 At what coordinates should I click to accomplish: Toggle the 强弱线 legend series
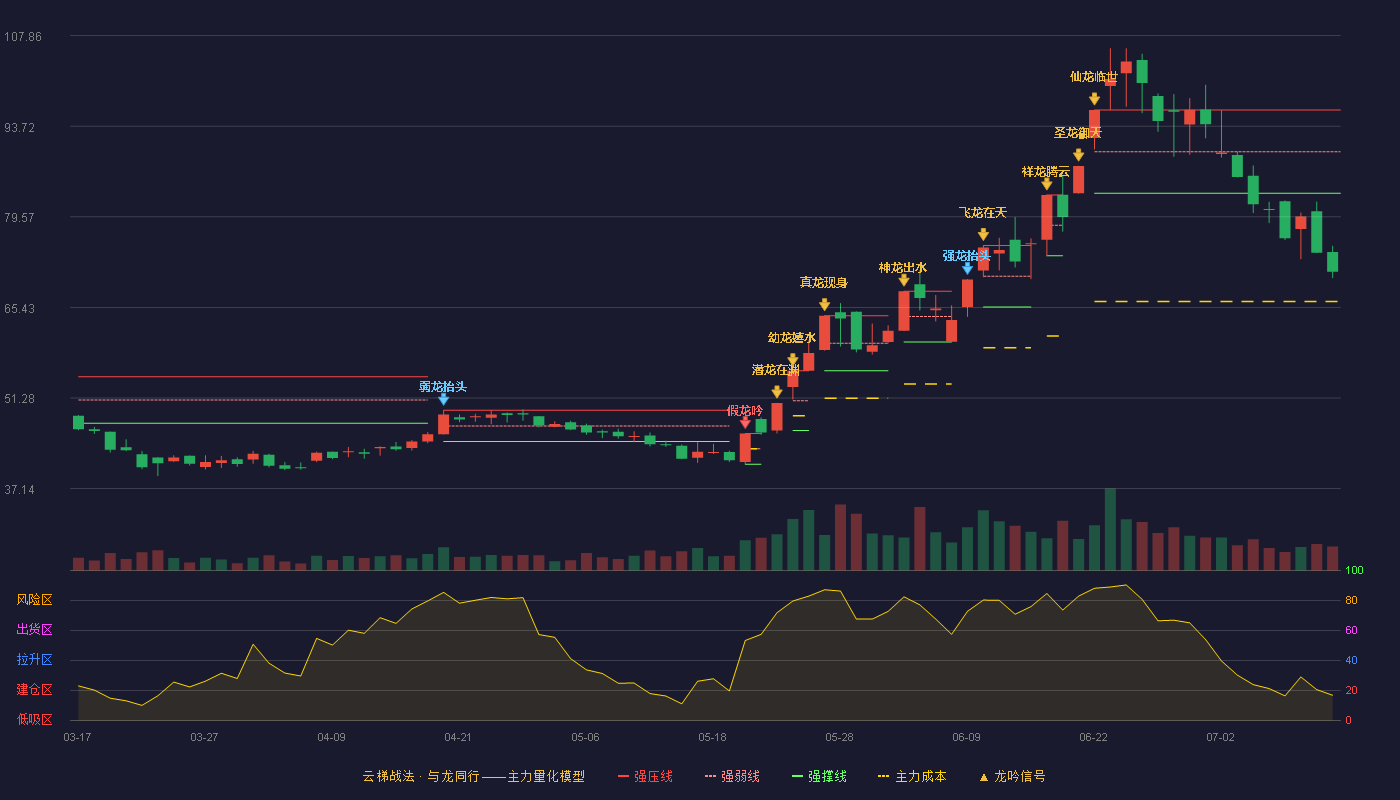tap(732, 776)
